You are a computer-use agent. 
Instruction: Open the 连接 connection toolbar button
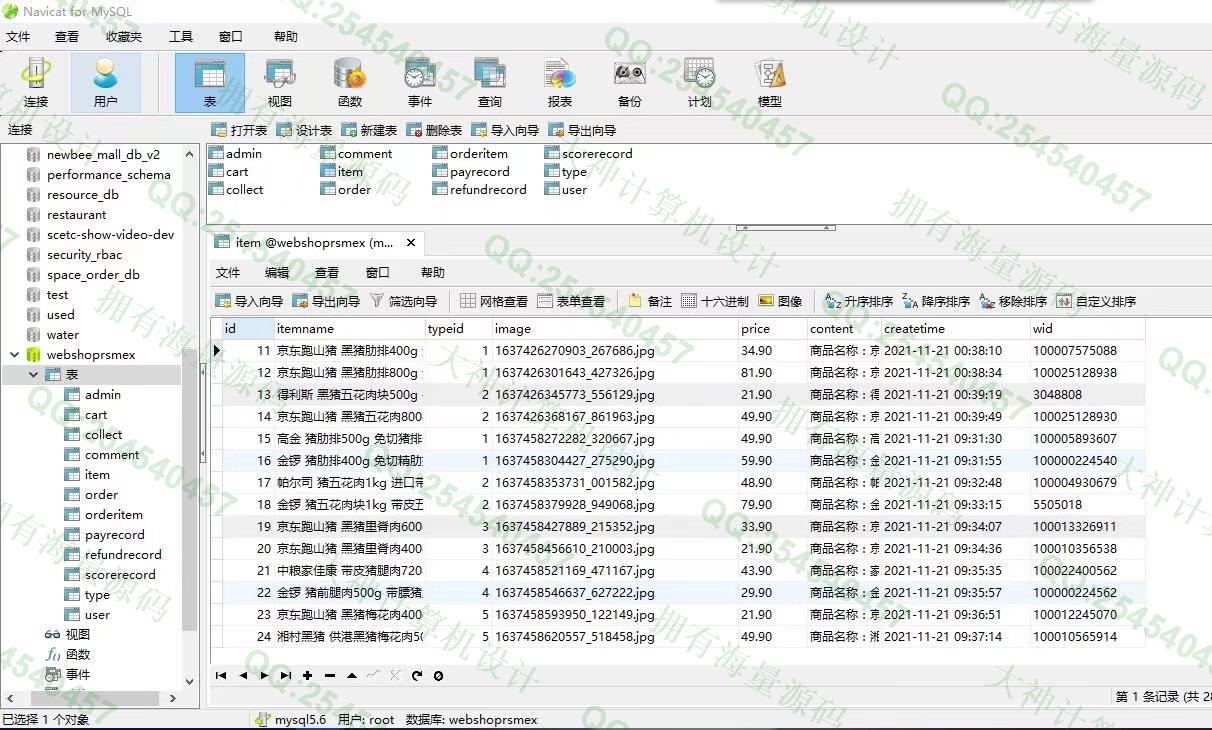[x=36, y=83]
